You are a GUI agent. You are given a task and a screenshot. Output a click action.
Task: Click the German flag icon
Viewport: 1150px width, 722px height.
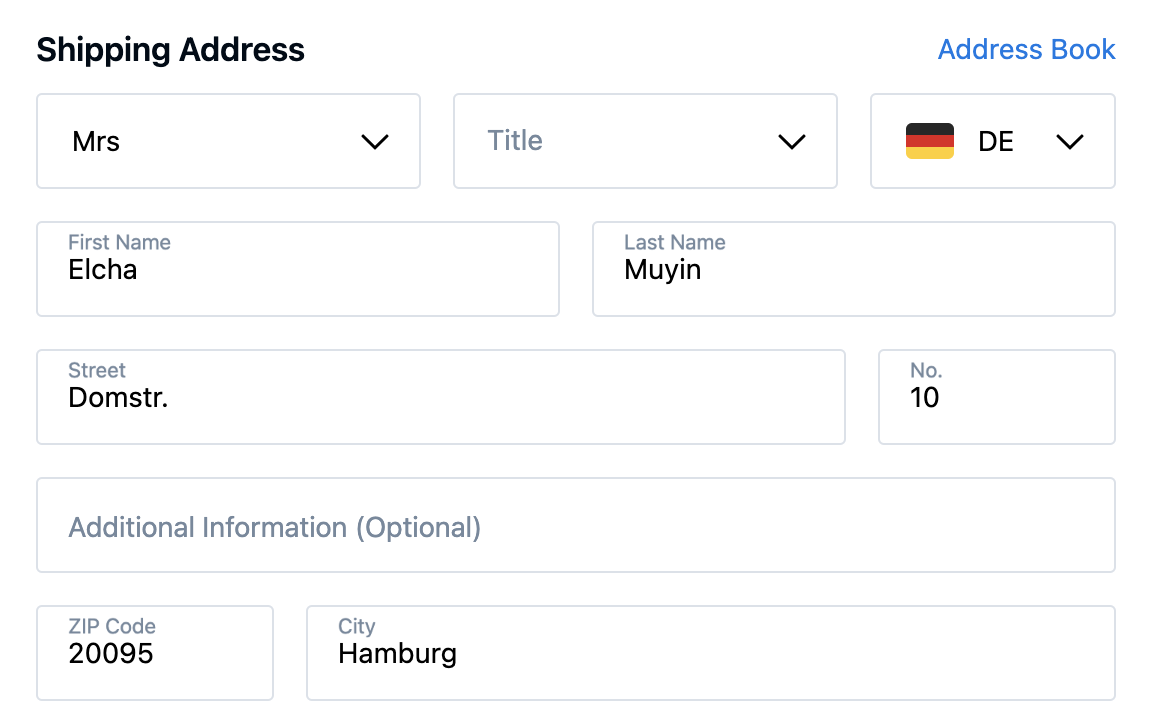929,141
